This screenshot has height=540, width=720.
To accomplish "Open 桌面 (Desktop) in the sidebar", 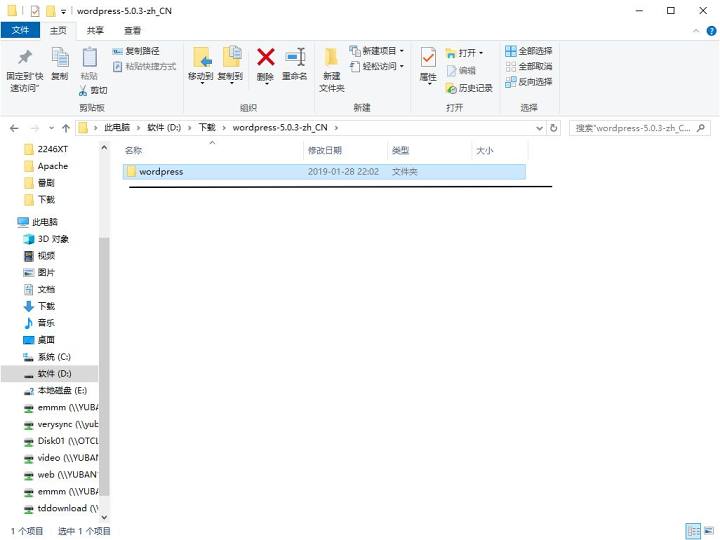I will (x=46, y=340).
